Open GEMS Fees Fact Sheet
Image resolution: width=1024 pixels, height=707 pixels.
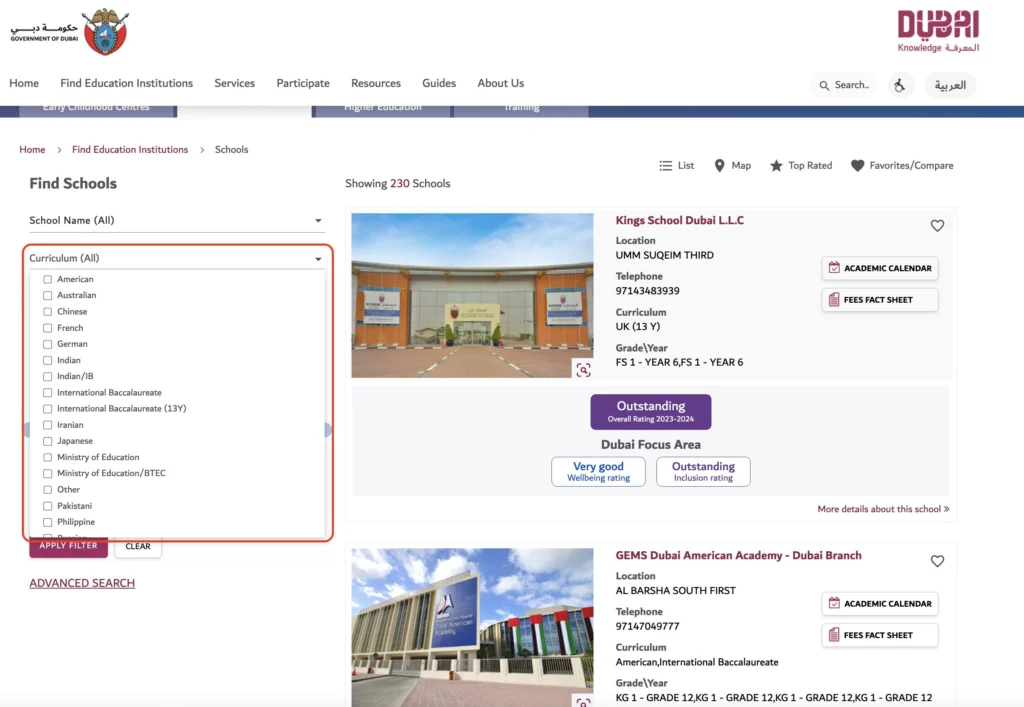pos(880,635)
